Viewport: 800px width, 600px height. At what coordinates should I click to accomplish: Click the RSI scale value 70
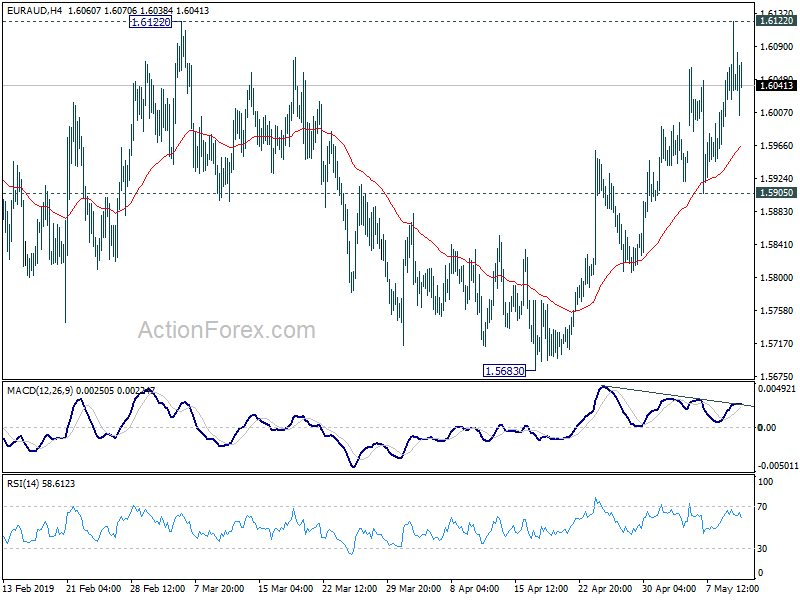coord(762,507)
